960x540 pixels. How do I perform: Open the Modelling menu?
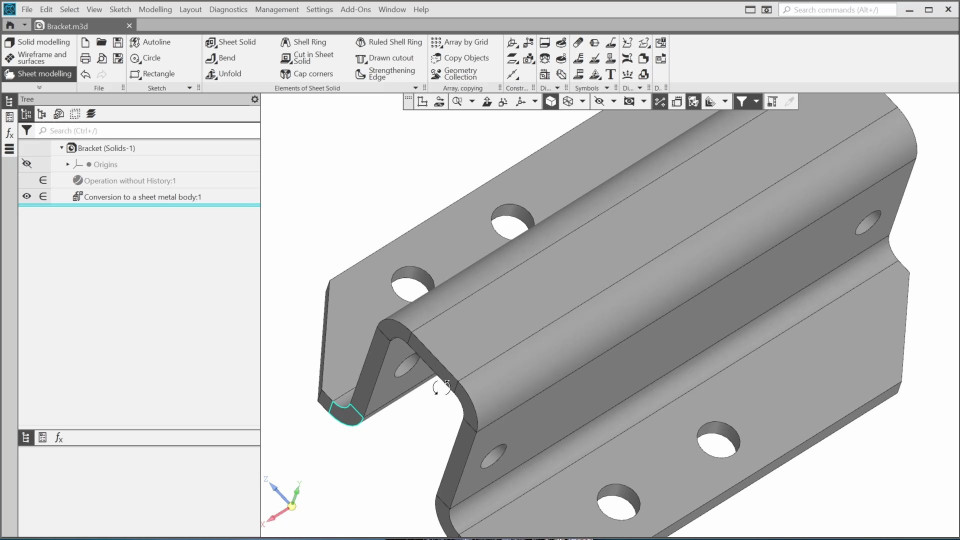(x=155, y=9)
